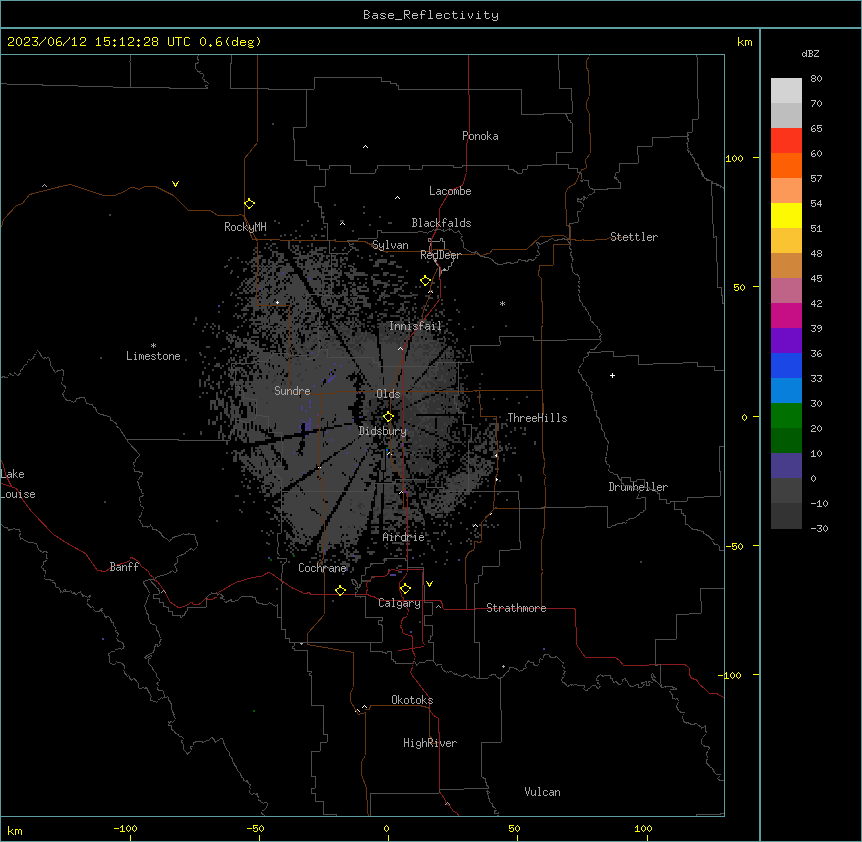Click the Okotoks town label
862x842 pixels.
(412, 700)
